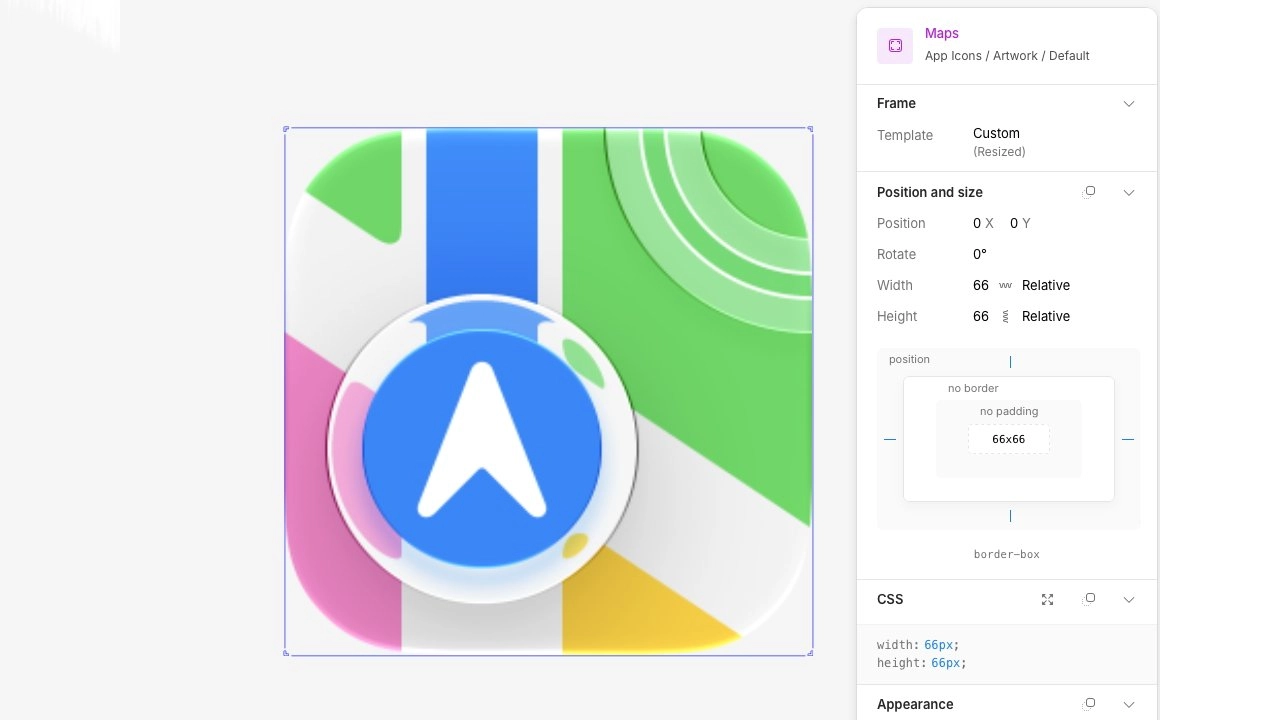Viewport: 1280px width, 720px height.
Task: Select the 0 Y position value
Action: (1020, 223)
